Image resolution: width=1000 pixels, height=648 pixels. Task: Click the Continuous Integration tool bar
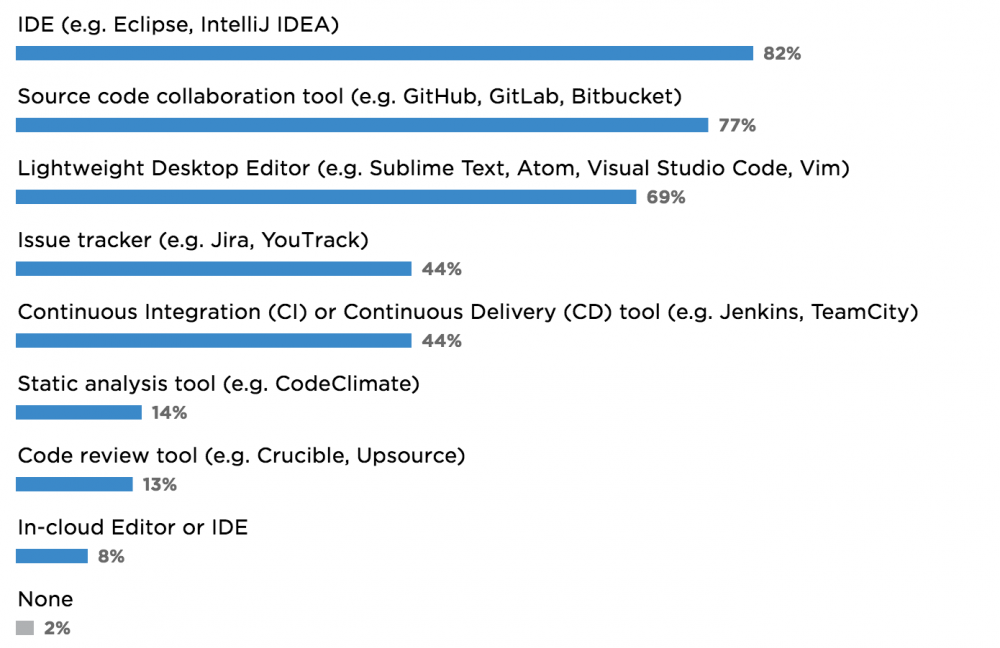click(214, 341)
